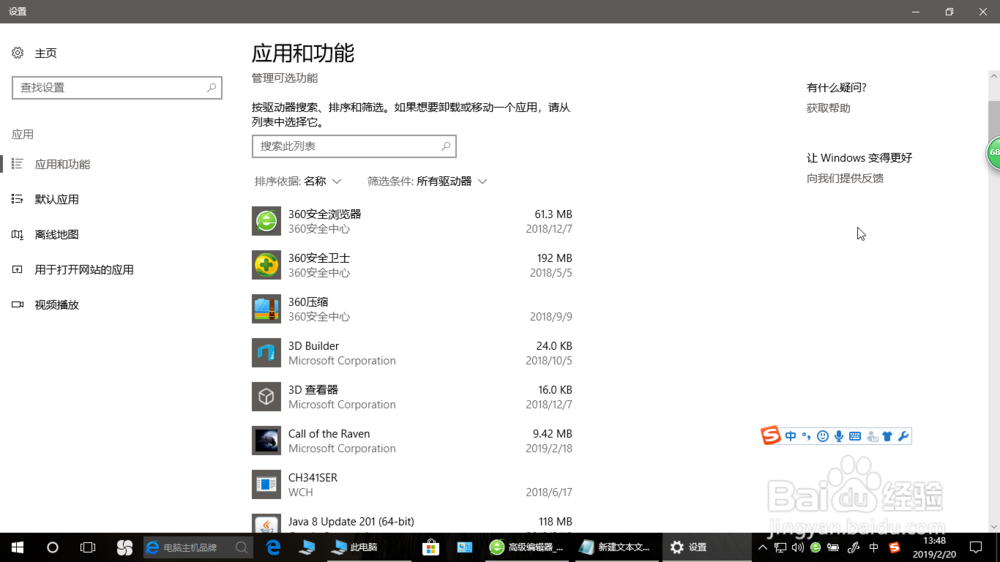
Task: Open emoji panel on Sogou bar
Action: [823, 436]
